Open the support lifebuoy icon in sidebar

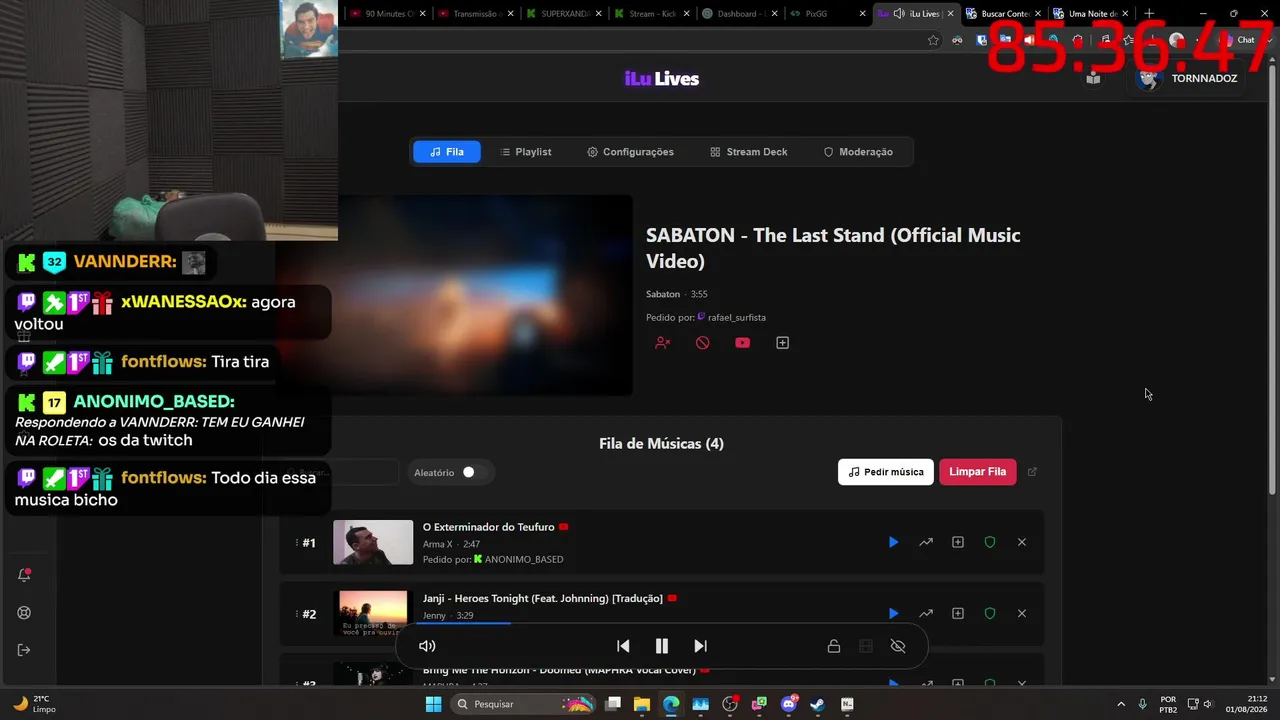[25, 613]
